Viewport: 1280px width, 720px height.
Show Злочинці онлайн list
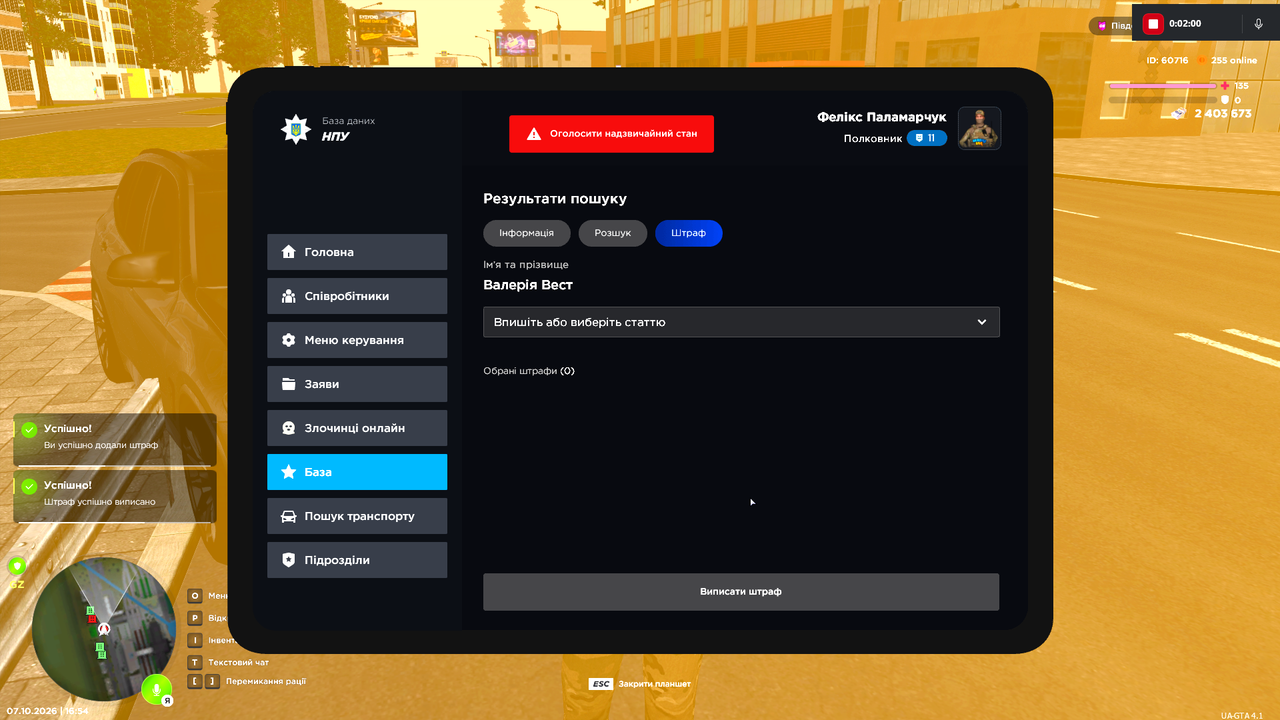pyautogui.click(x=357, y=428)
